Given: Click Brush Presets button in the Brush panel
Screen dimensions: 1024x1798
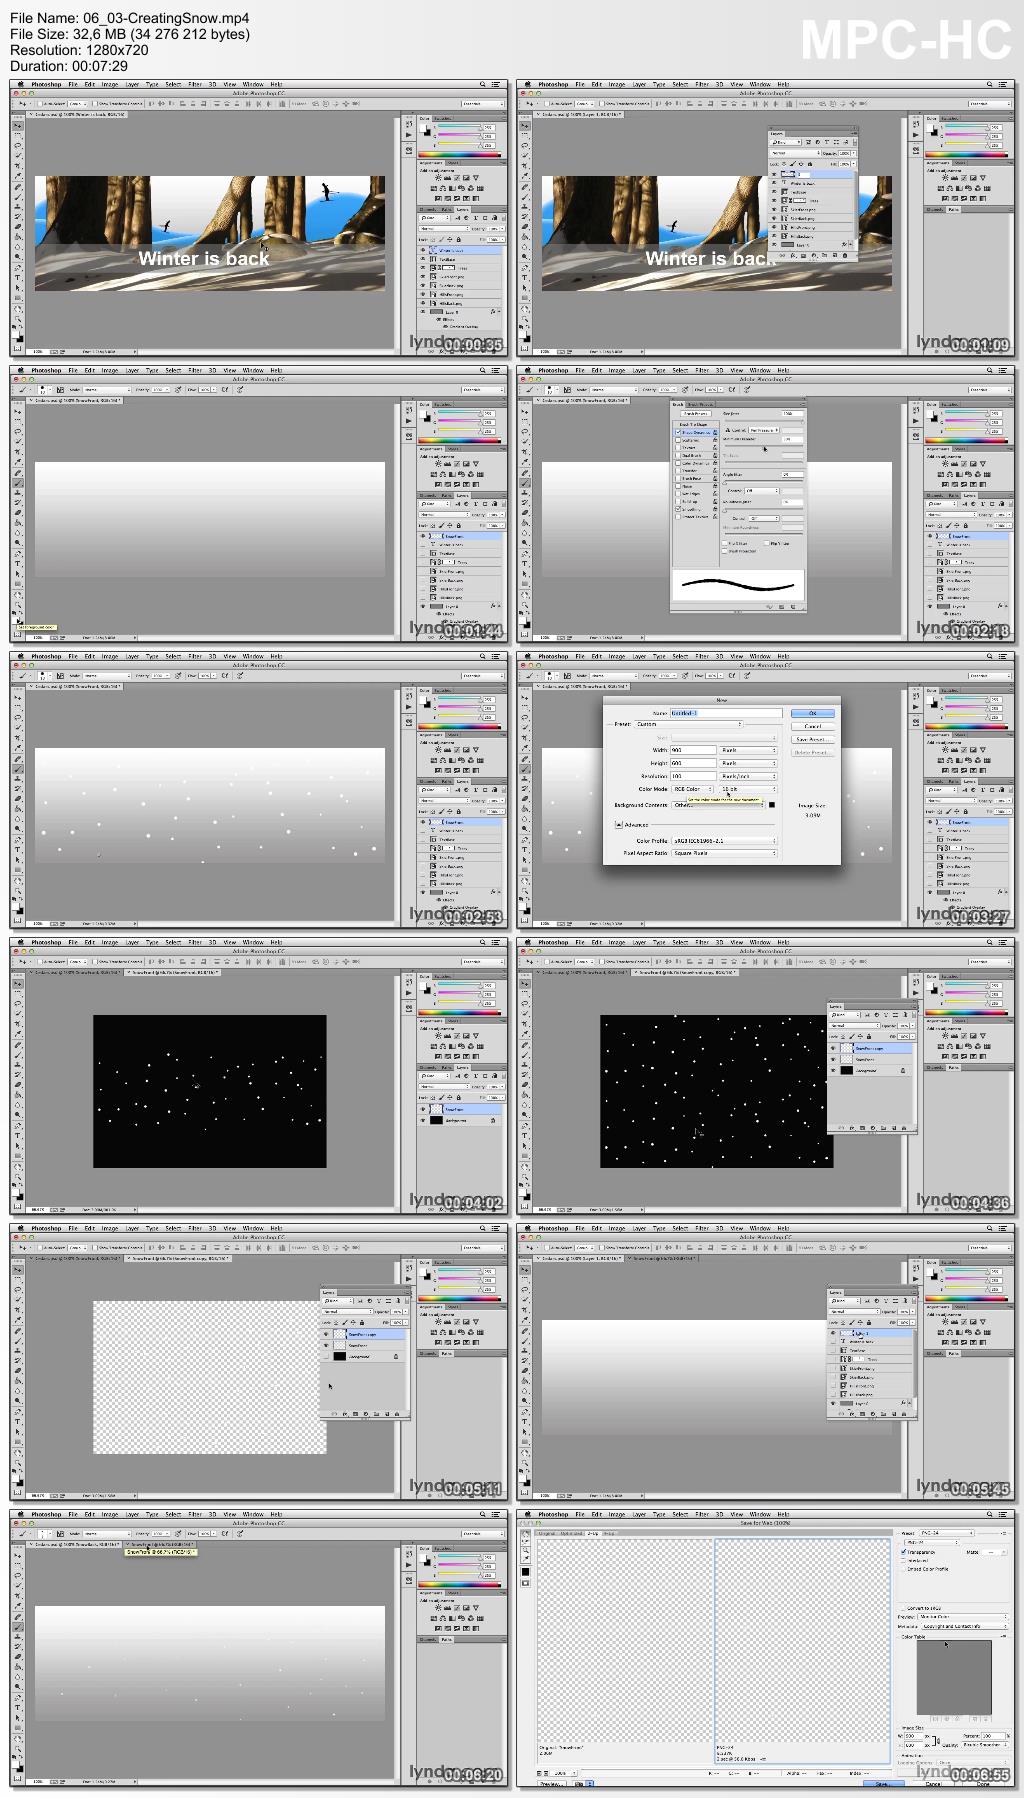Looking at the screenshot, I should click(696, 414).
